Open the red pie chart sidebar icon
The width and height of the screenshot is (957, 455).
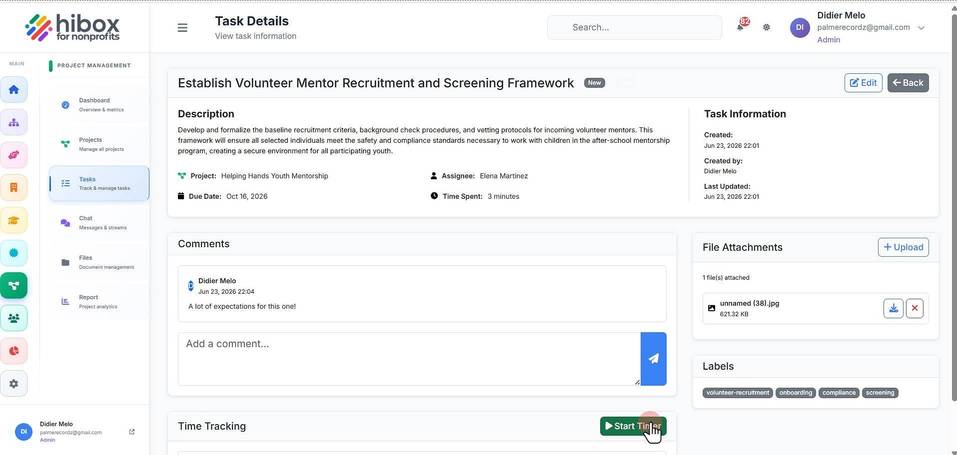coord(13,351)
